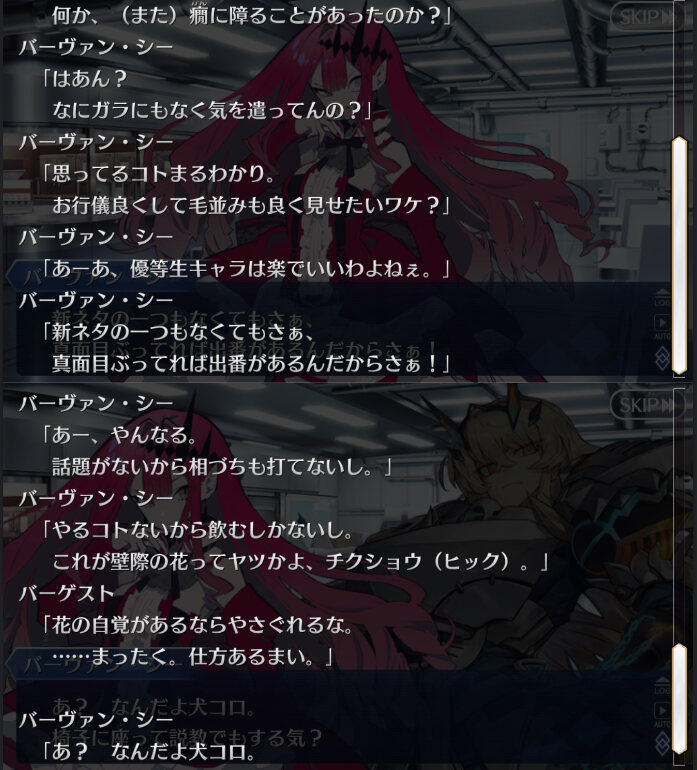Click the SKIP button above the はあん？ dialogue
The height and width of the screenshot is (770, 697).
point(646,17)
